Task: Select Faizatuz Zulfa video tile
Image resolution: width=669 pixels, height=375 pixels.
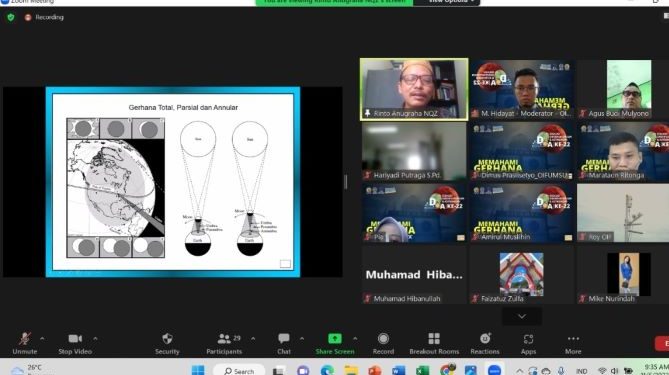Action: [521, 275]
